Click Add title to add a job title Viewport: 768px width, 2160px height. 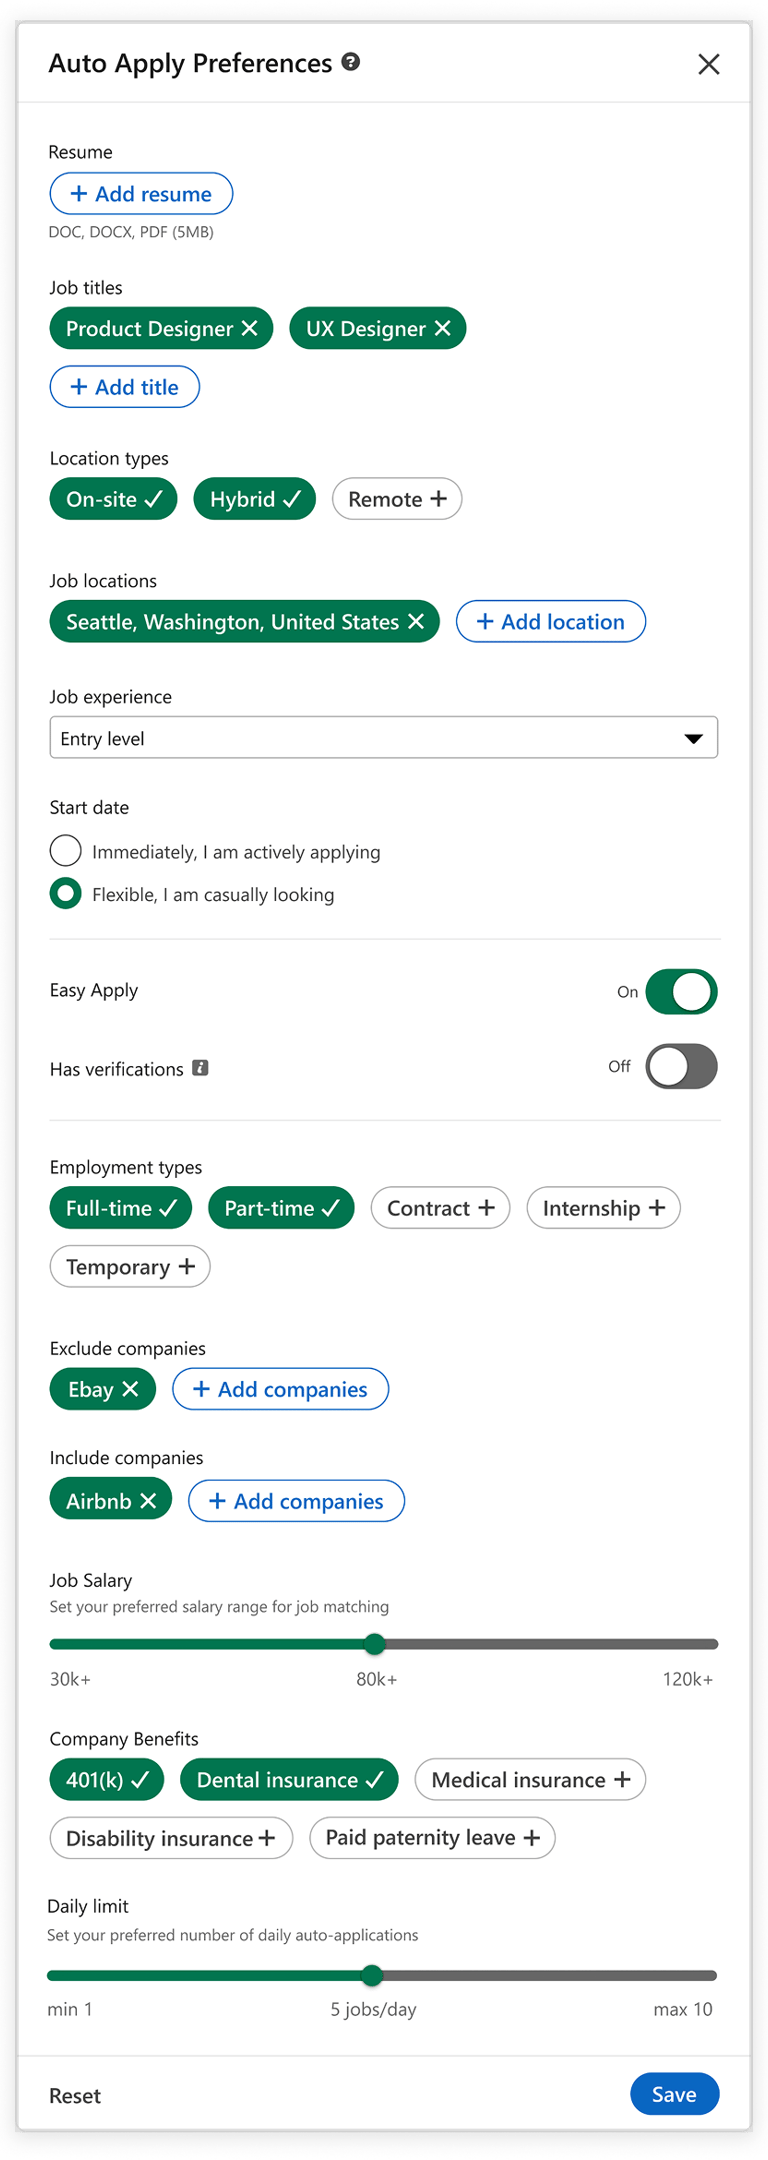click(125, 387)
